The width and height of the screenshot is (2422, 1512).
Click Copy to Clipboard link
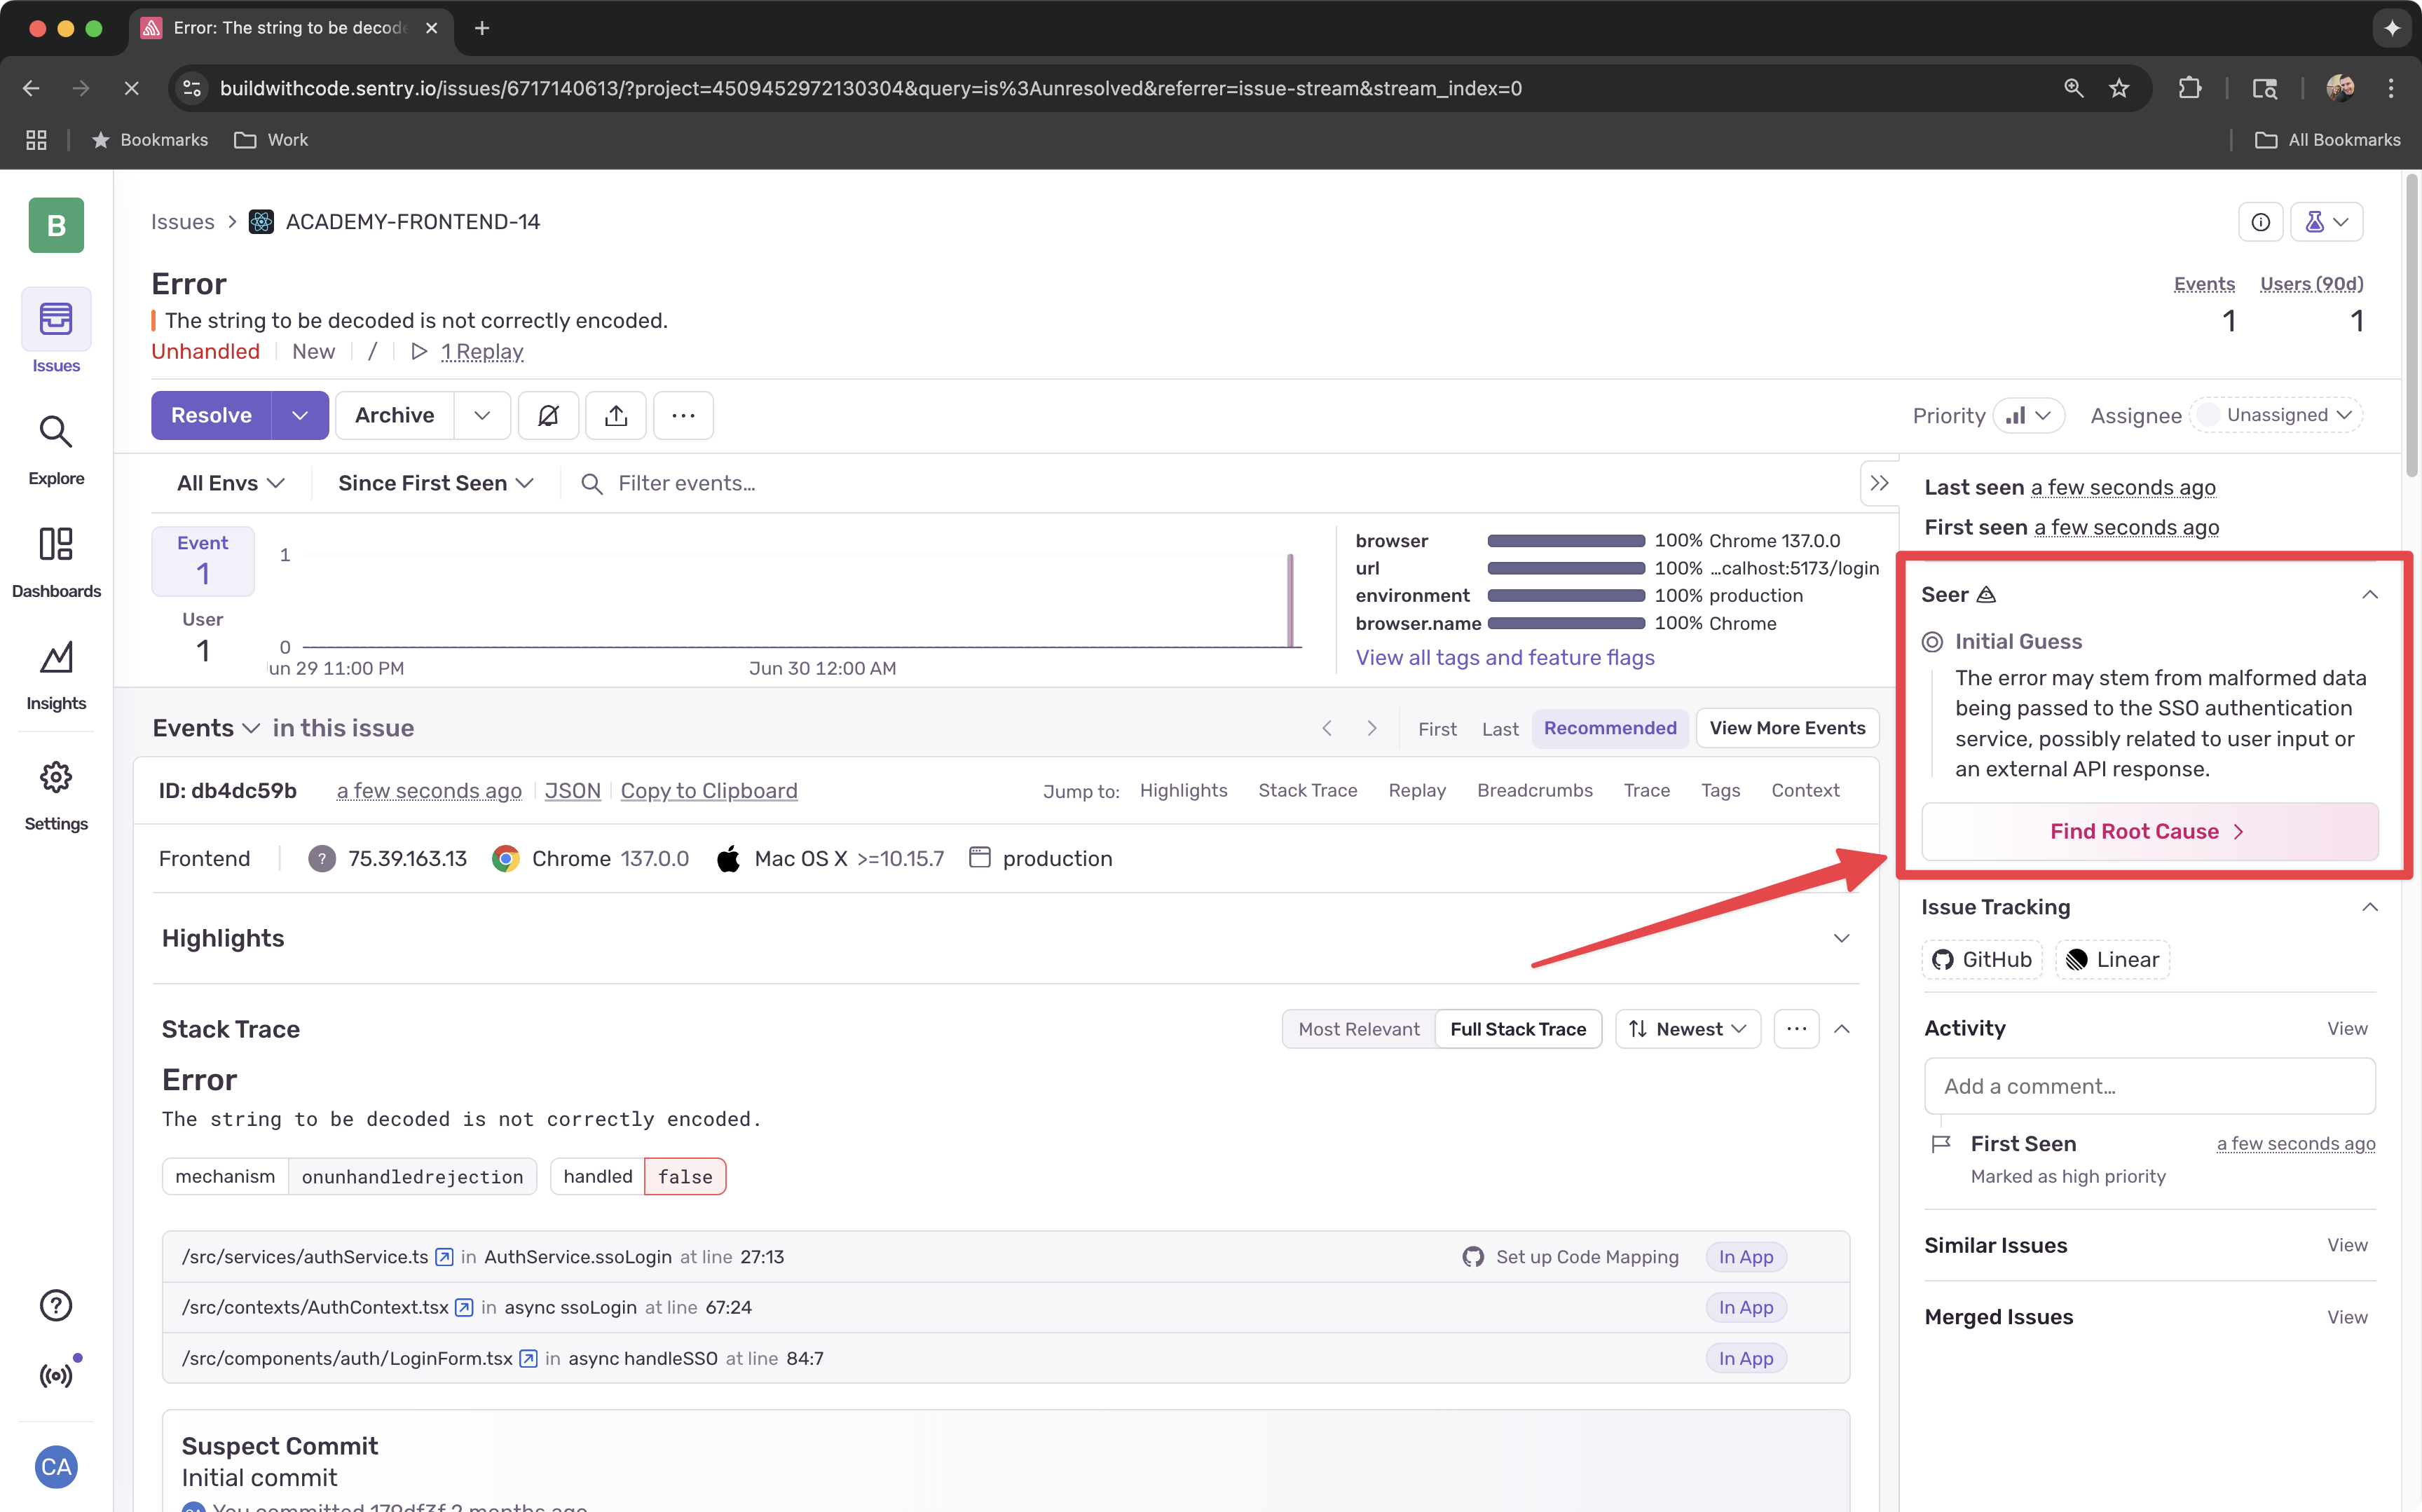(x=709, y=790)
